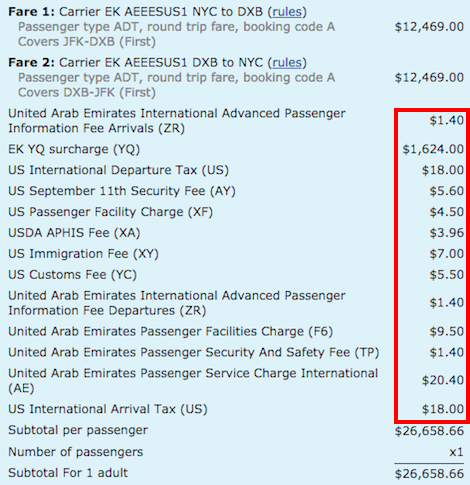This screenshot has height=485, width=470.
Task: Open the rules link for Fare 1
Action: pyautogui.click(x=287, y=12)
